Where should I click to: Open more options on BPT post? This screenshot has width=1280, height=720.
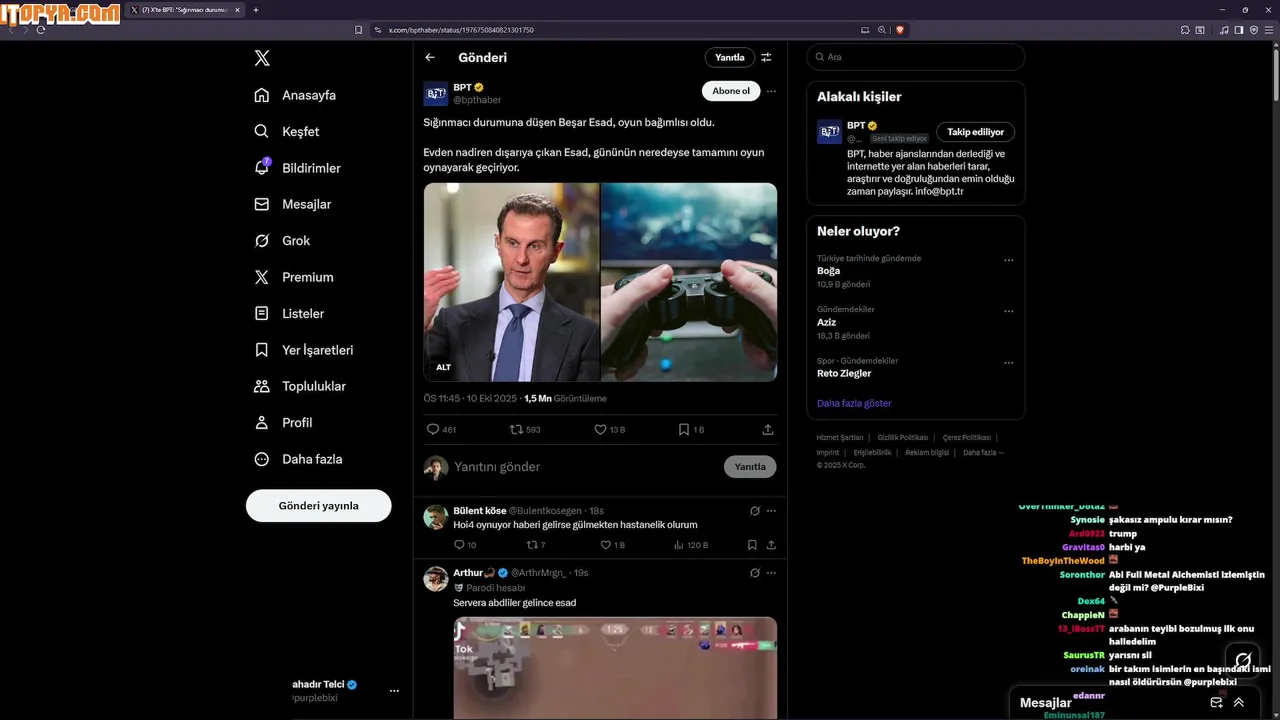coord(771,91)
